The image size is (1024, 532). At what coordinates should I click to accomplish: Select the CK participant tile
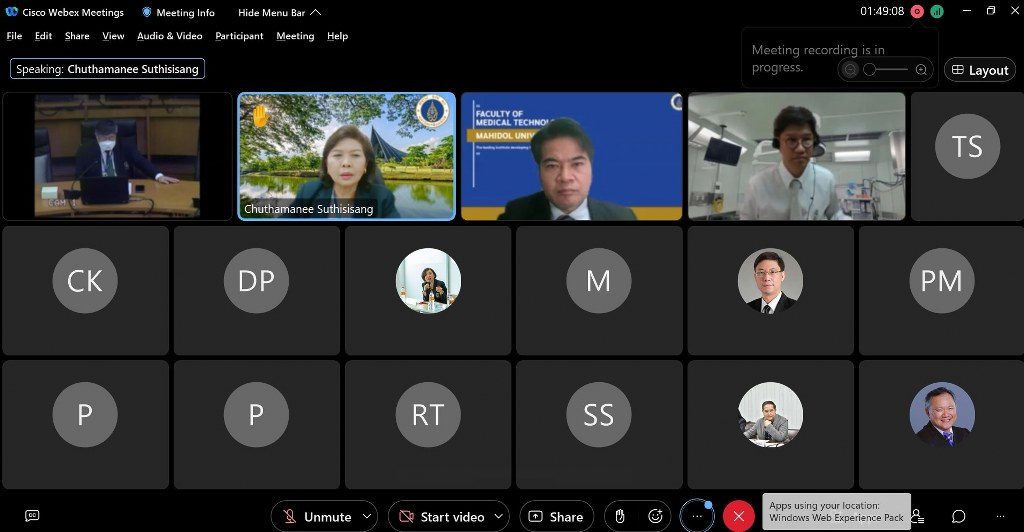click(x=86, y=290)
